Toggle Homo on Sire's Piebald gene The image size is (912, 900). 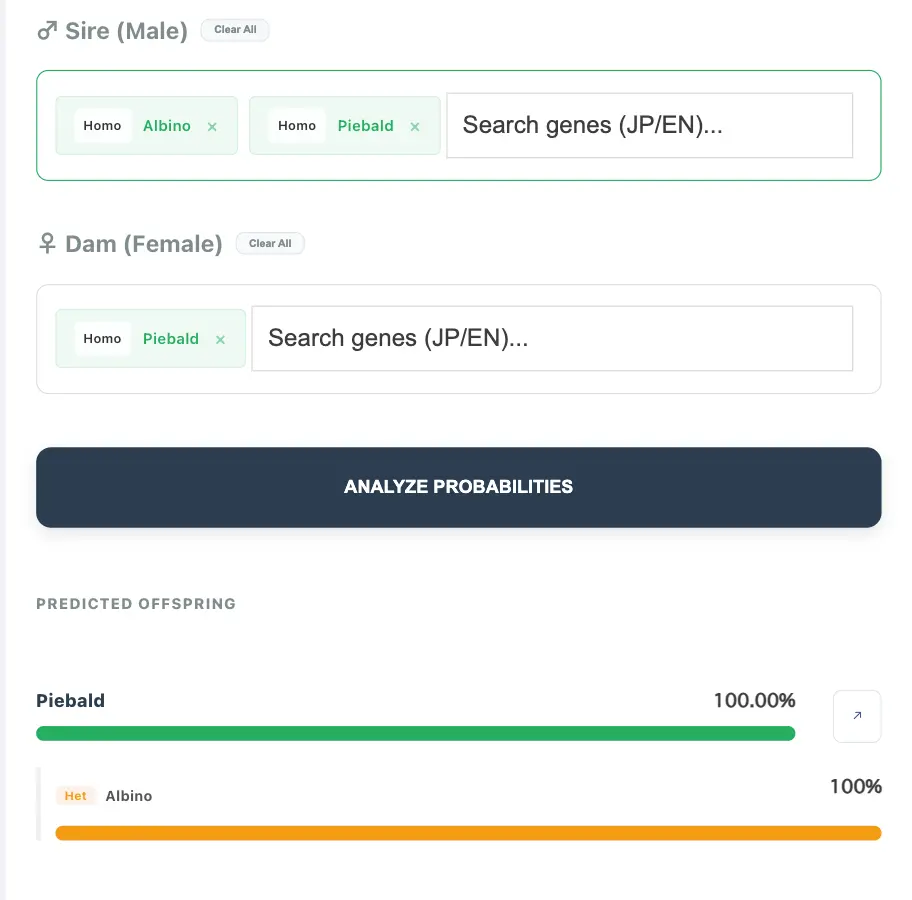tap(297, 126)
